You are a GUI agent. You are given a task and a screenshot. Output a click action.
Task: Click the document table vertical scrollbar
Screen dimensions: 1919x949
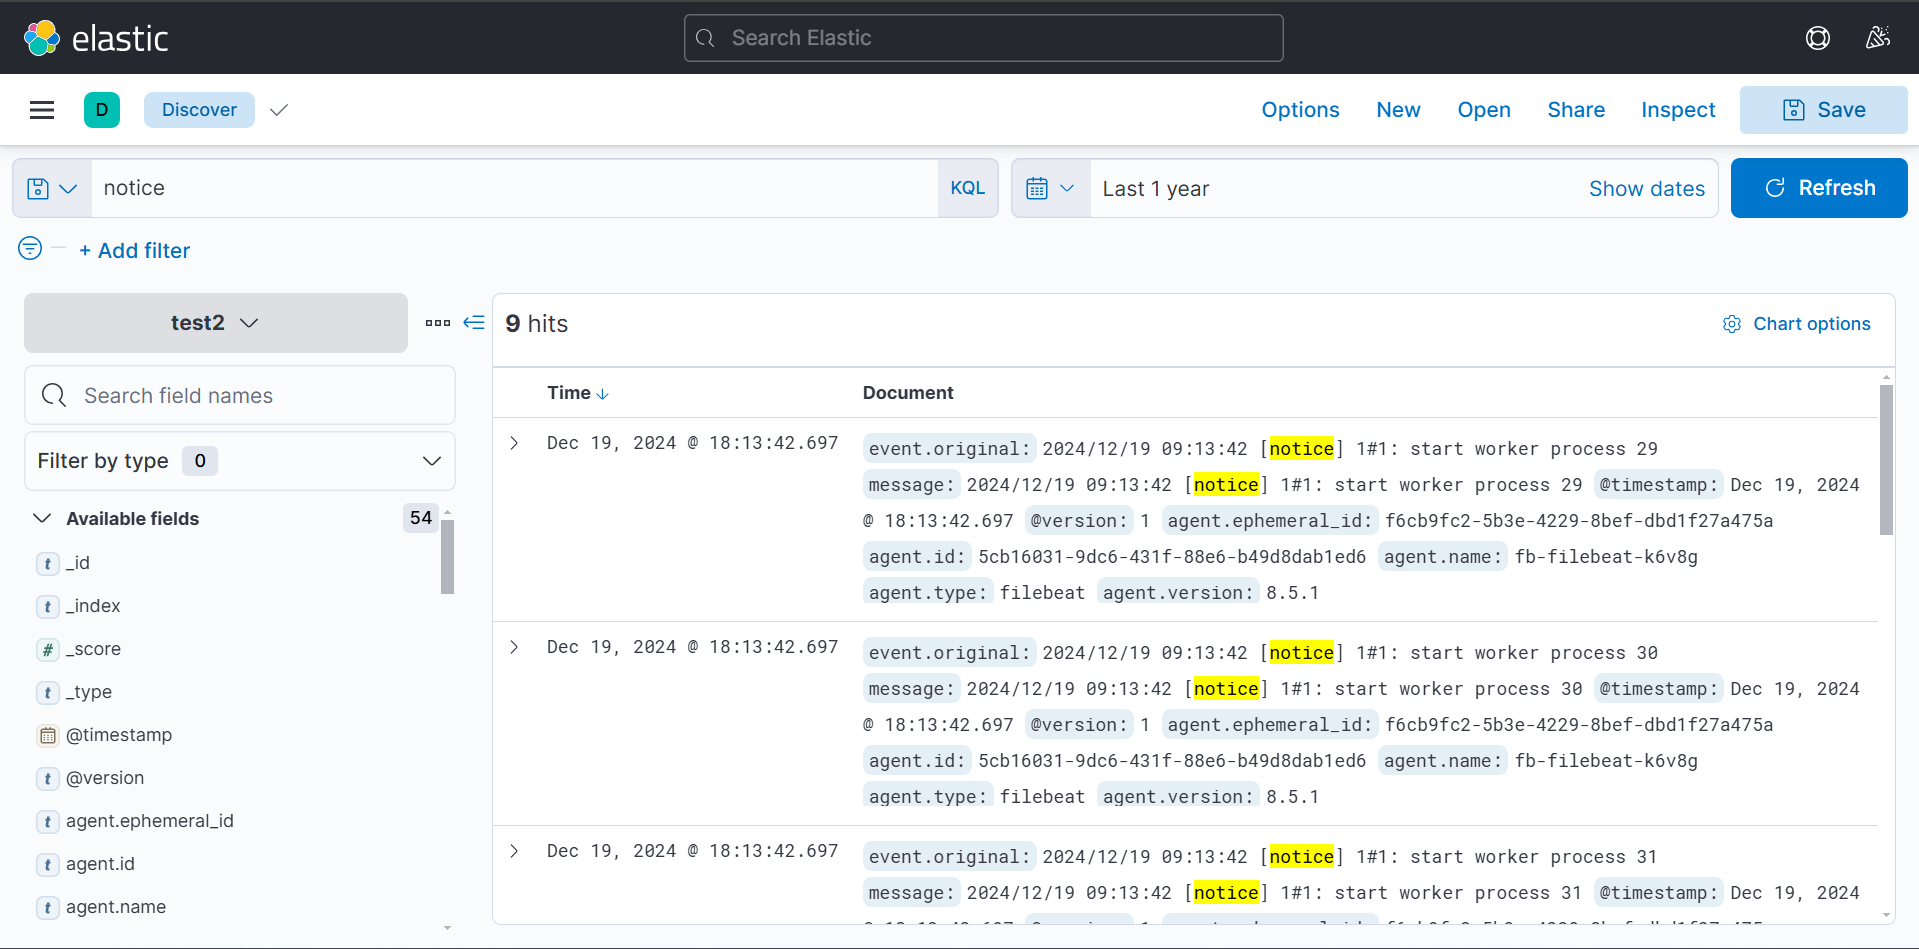coord(1886,461)
